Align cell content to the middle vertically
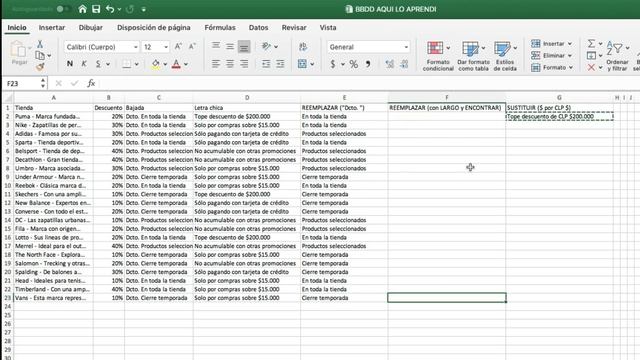Screen dimensions: 640x360 pos(230,46)
